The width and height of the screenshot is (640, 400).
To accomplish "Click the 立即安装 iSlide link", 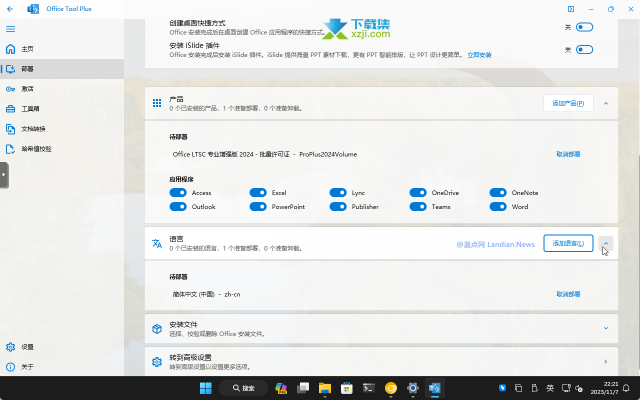I will click(x=479, y=55).
